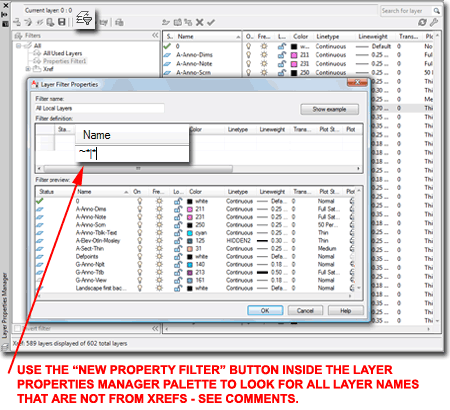This screenshot has height=410, width=450.
Task: Click lock icon of A-Anno-Tblk-Text in preview
Action: pos(178,233)
